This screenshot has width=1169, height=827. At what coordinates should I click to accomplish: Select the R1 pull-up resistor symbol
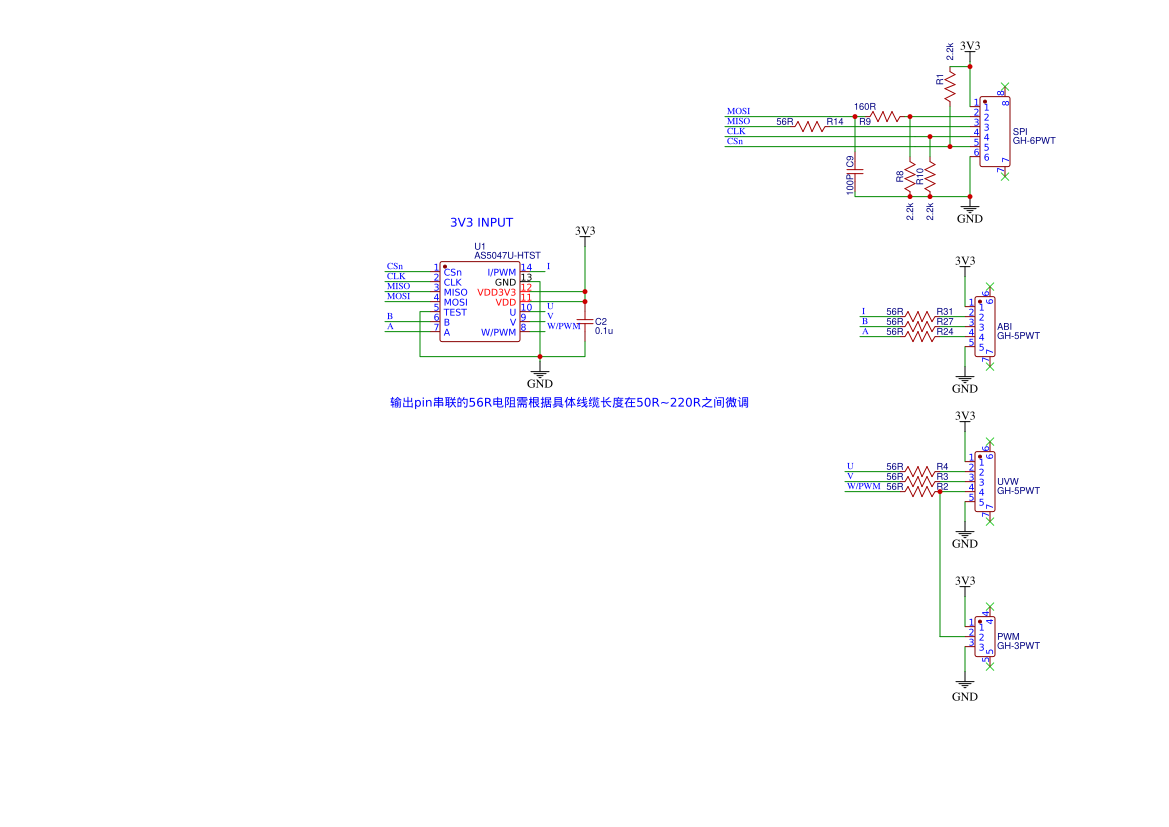click(950, 87)
